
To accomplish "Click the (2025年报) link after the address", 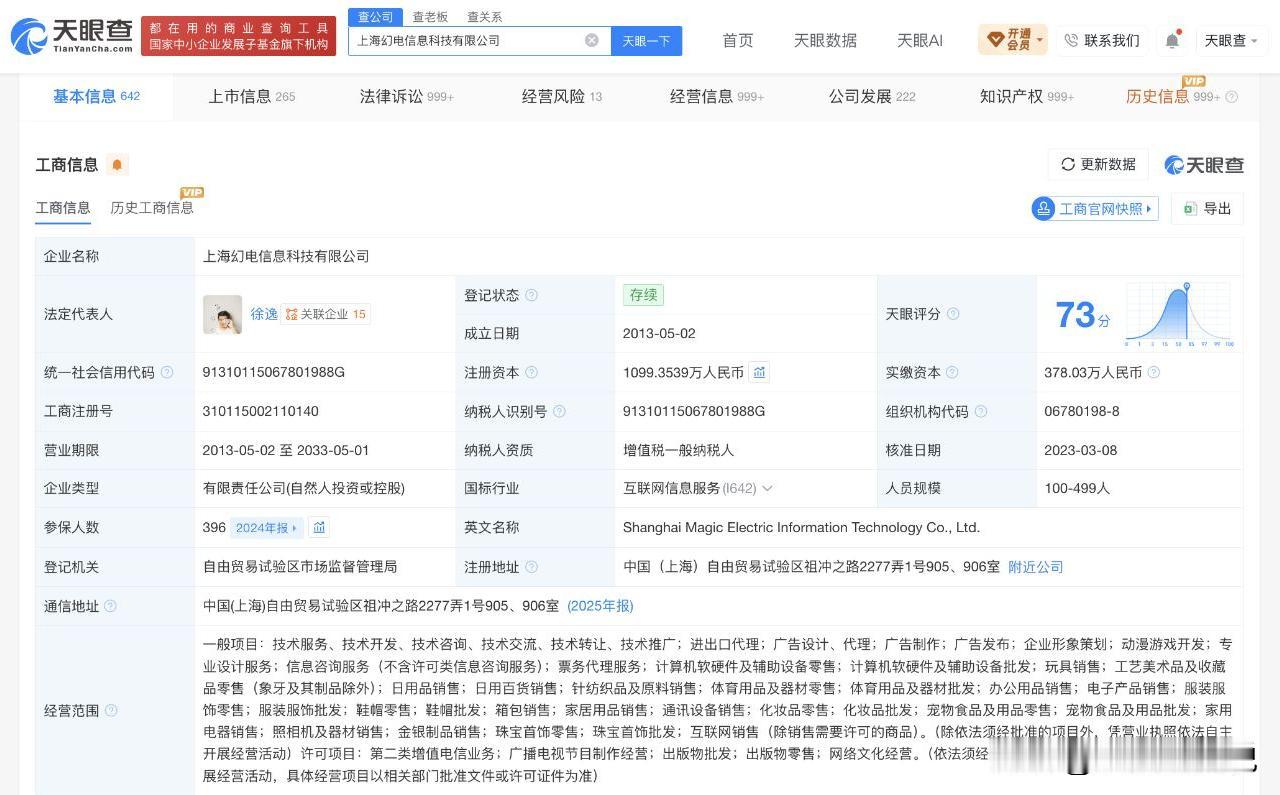I will tap(600, 606).
